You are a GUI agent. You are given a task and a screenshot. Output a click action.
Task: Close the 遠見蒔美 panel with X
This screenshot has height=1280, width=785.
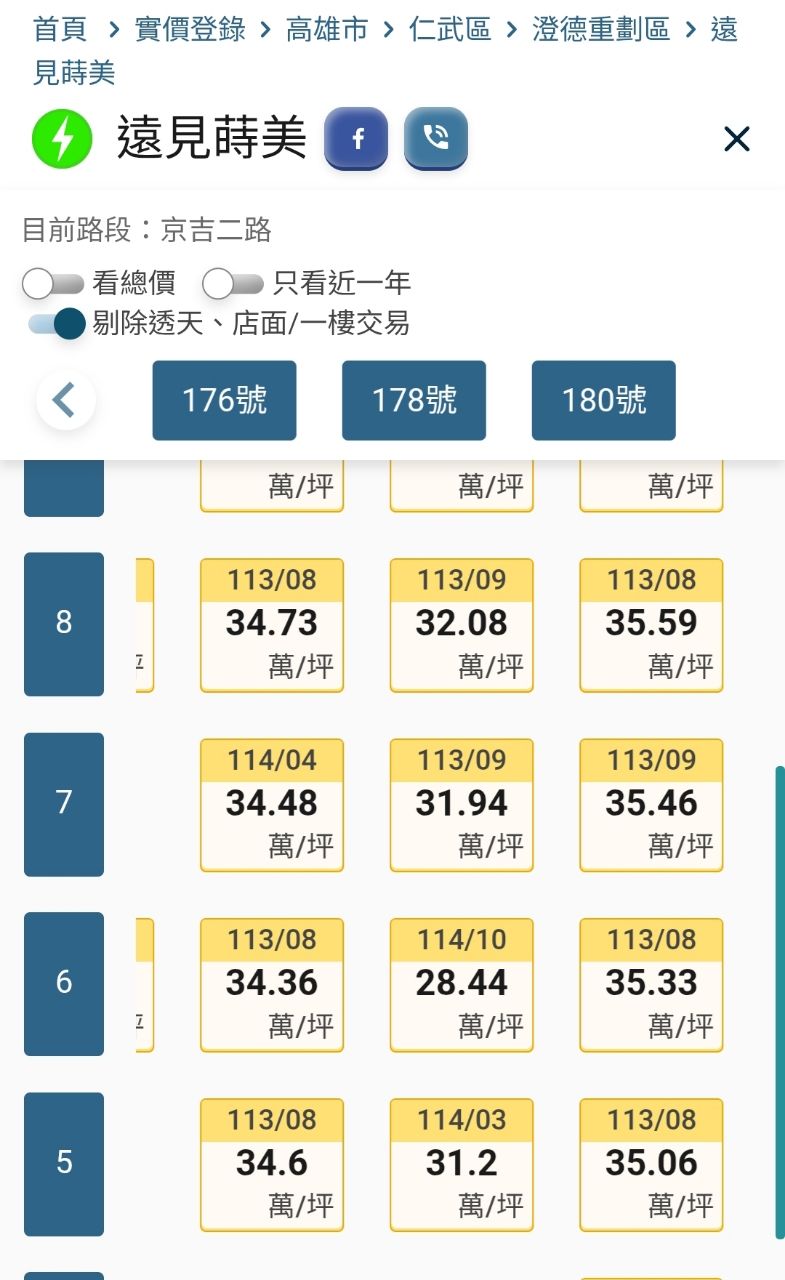tap(736, 139)
